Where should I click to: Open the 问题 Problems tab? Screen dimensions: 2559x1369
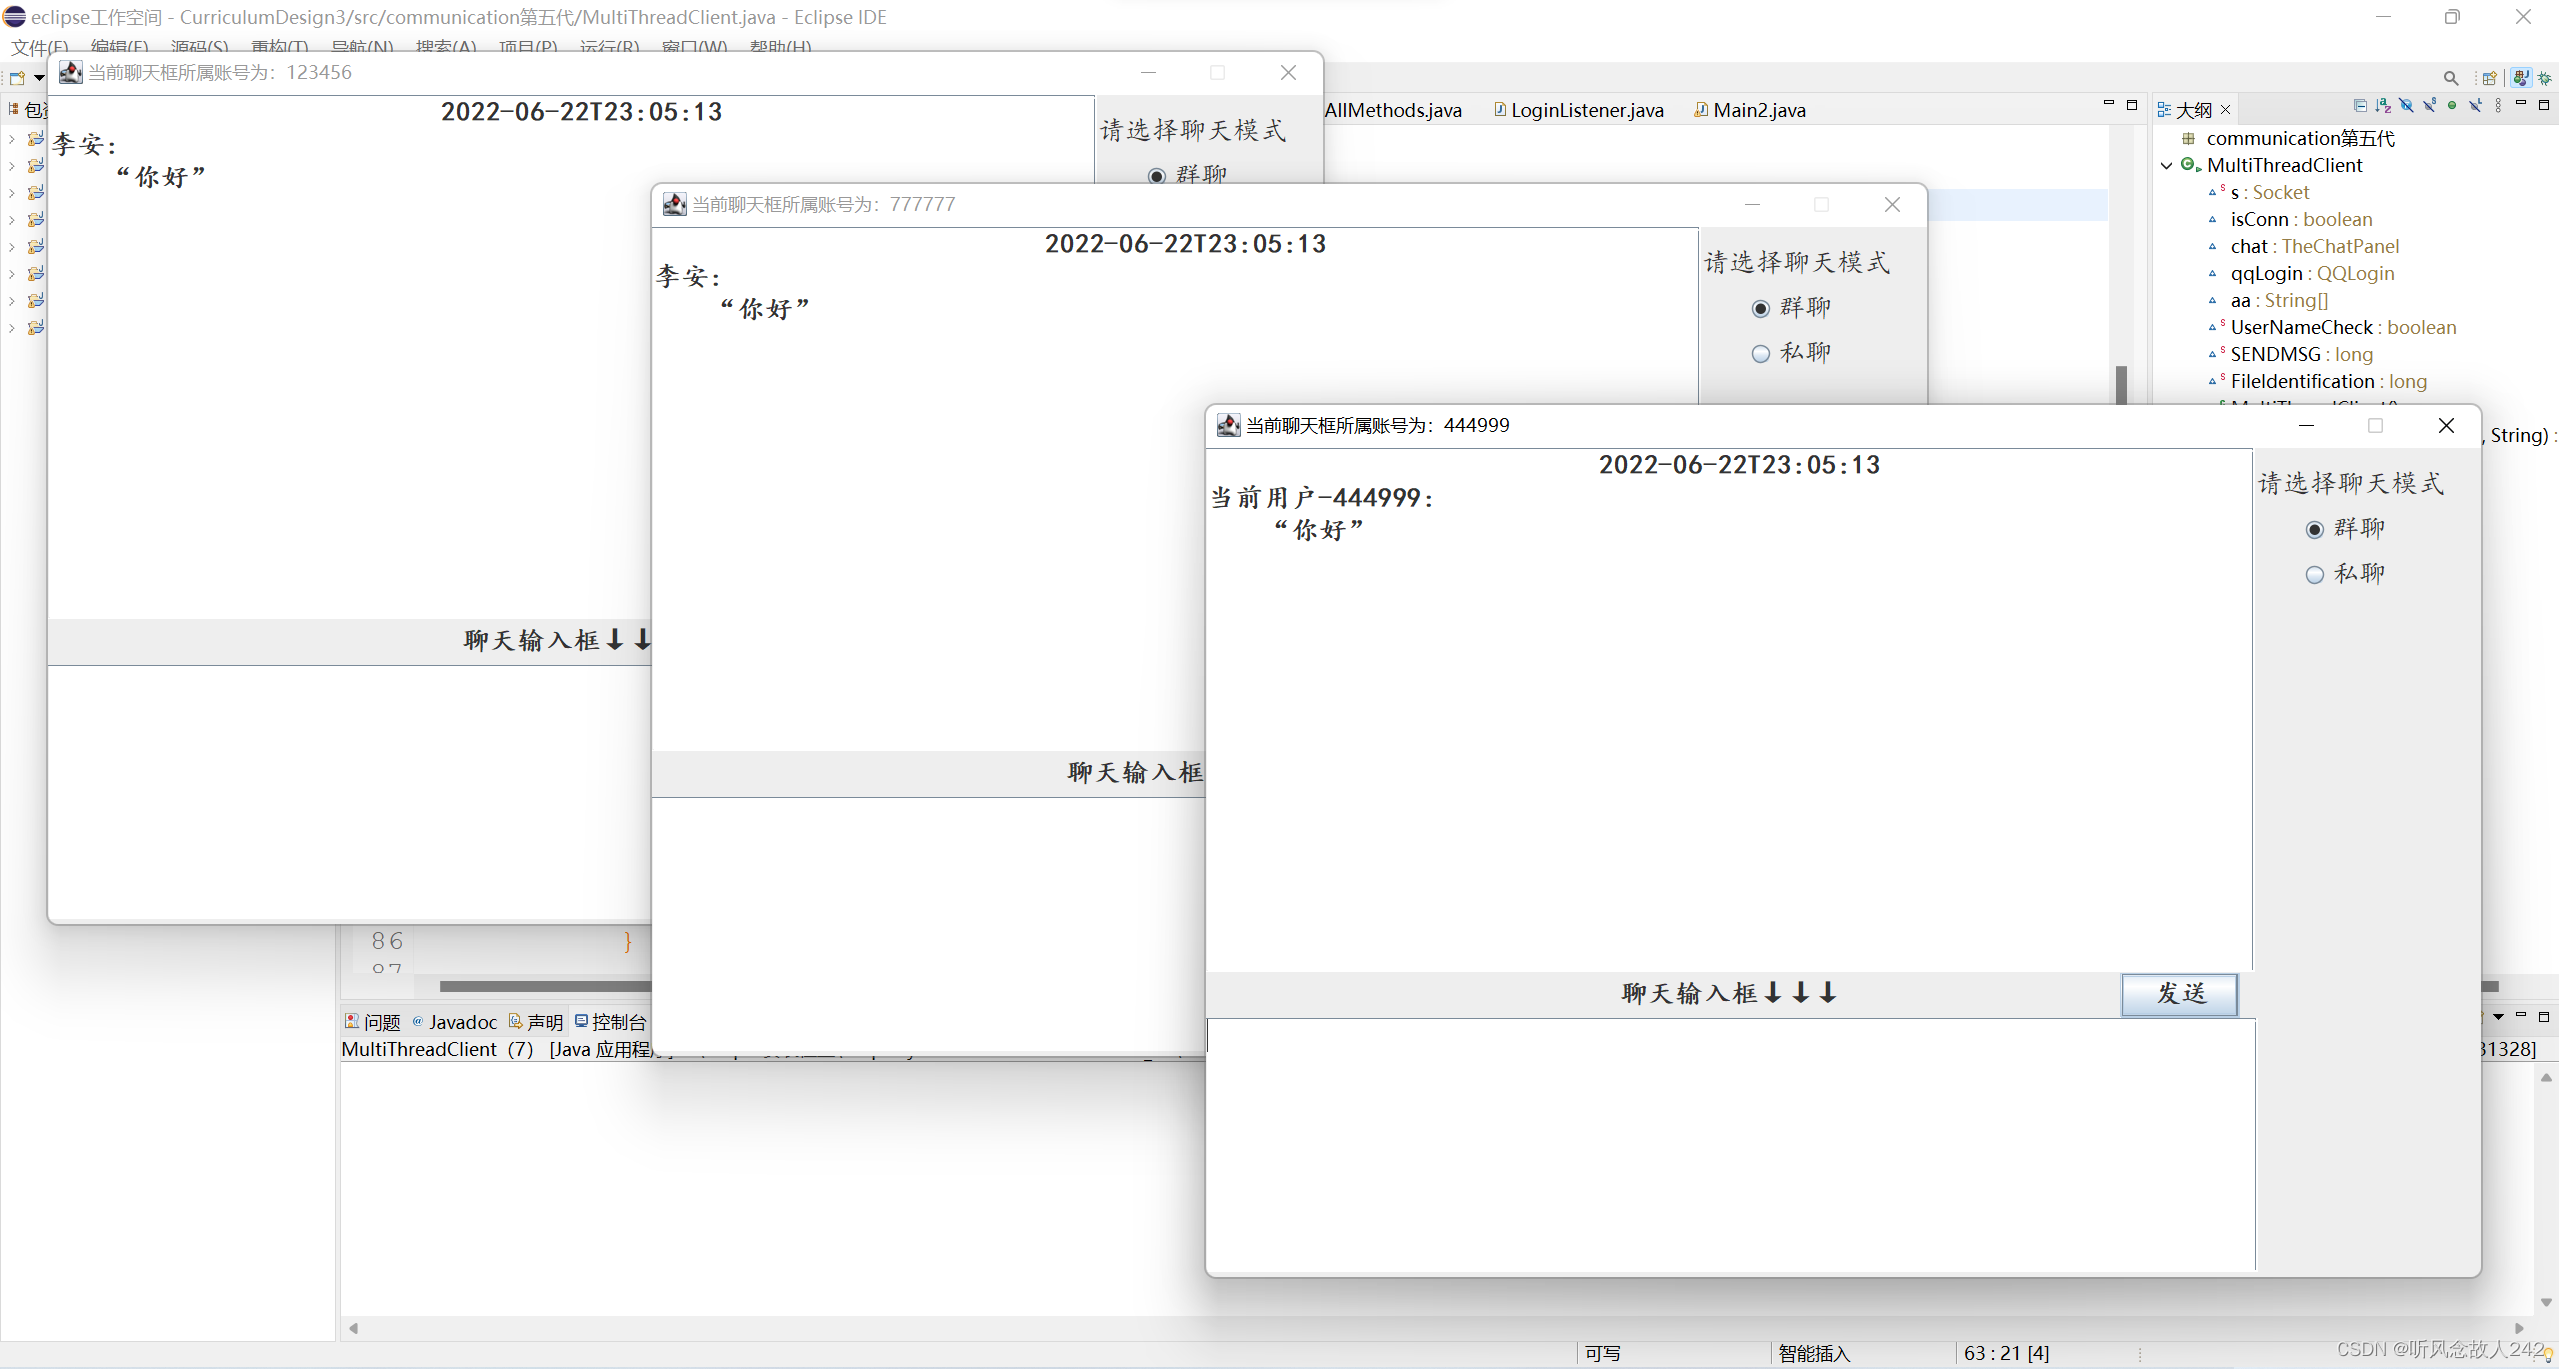tap(372, 1022)
